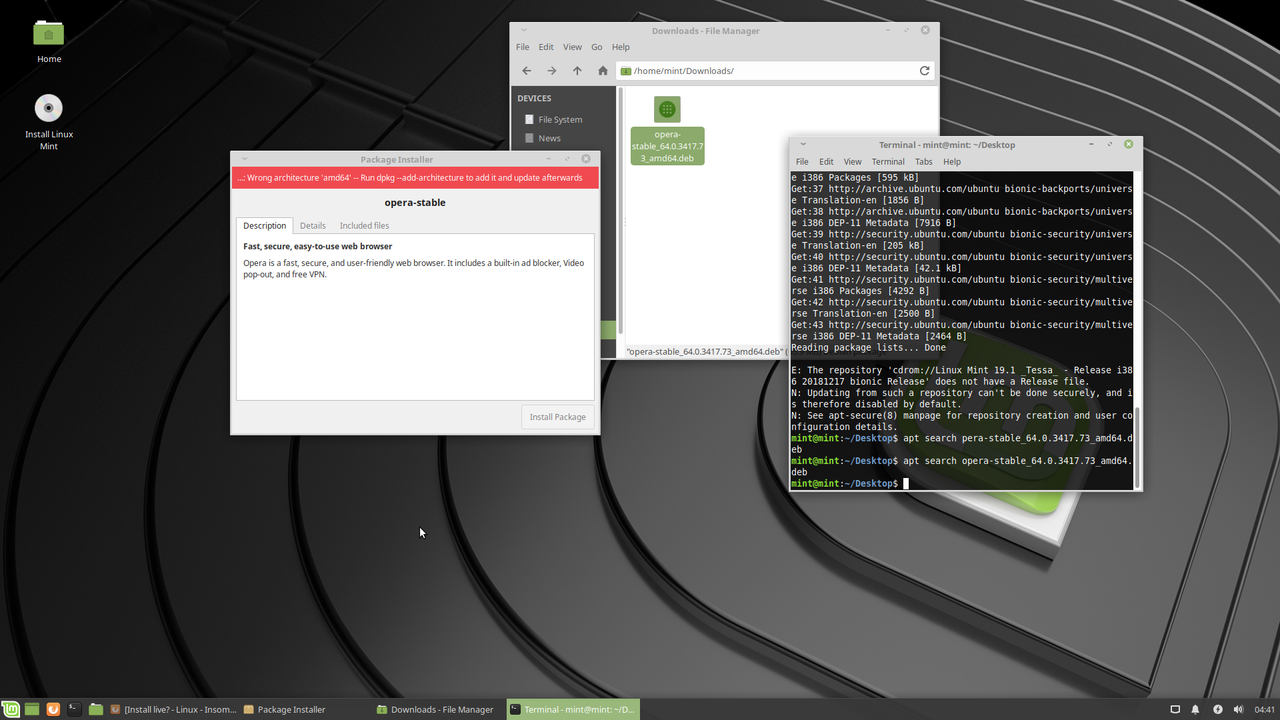
Task: Open the power manager tray icon
Action: click(1217, 709)
